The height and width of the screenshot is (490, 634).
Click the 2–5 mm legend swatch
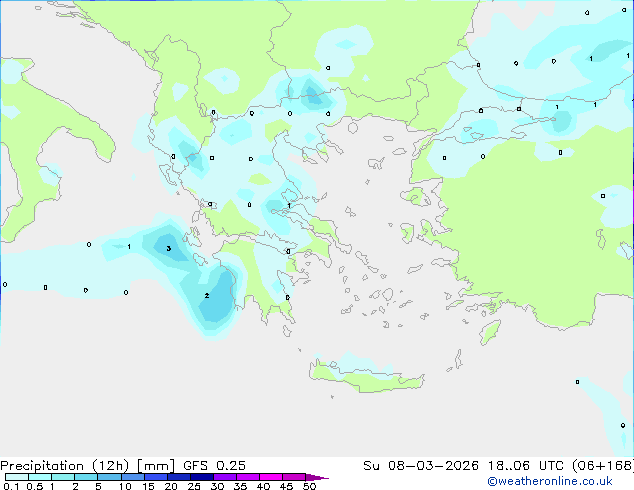pos(86,477)
